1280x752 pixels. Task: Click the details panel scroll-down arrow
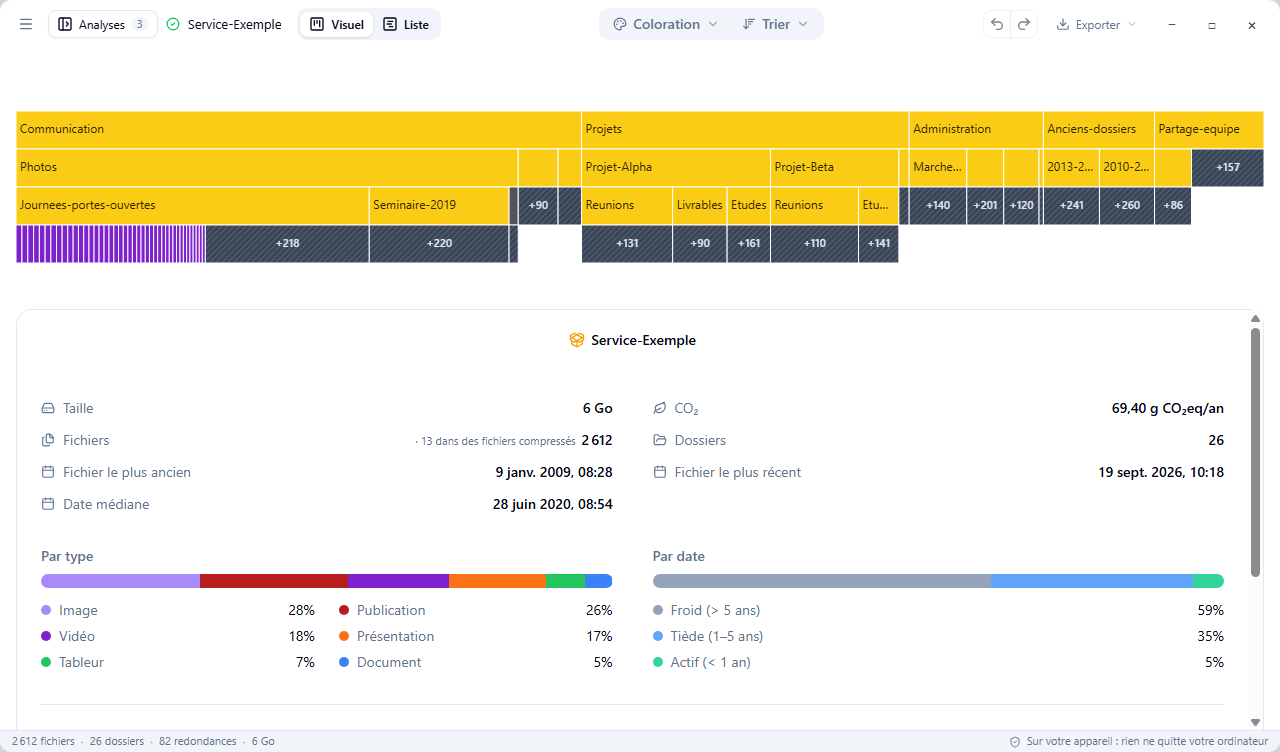pos(1255,722)
